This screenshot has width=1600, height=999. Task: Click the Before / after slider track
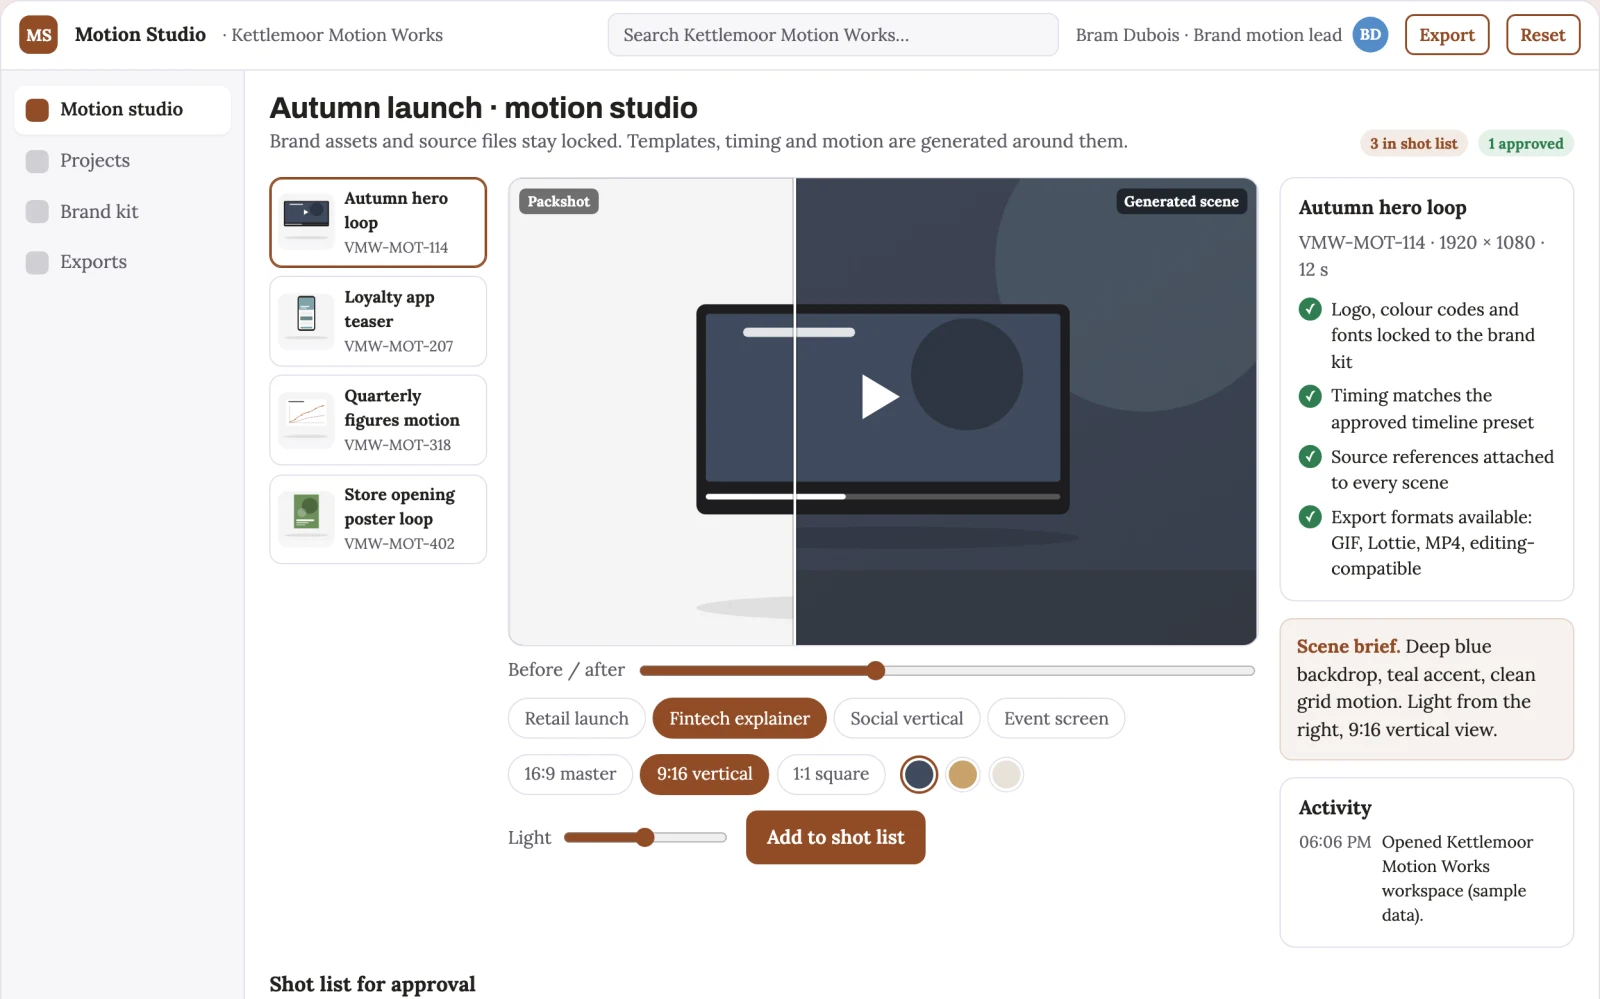click(x=947, y=671)
